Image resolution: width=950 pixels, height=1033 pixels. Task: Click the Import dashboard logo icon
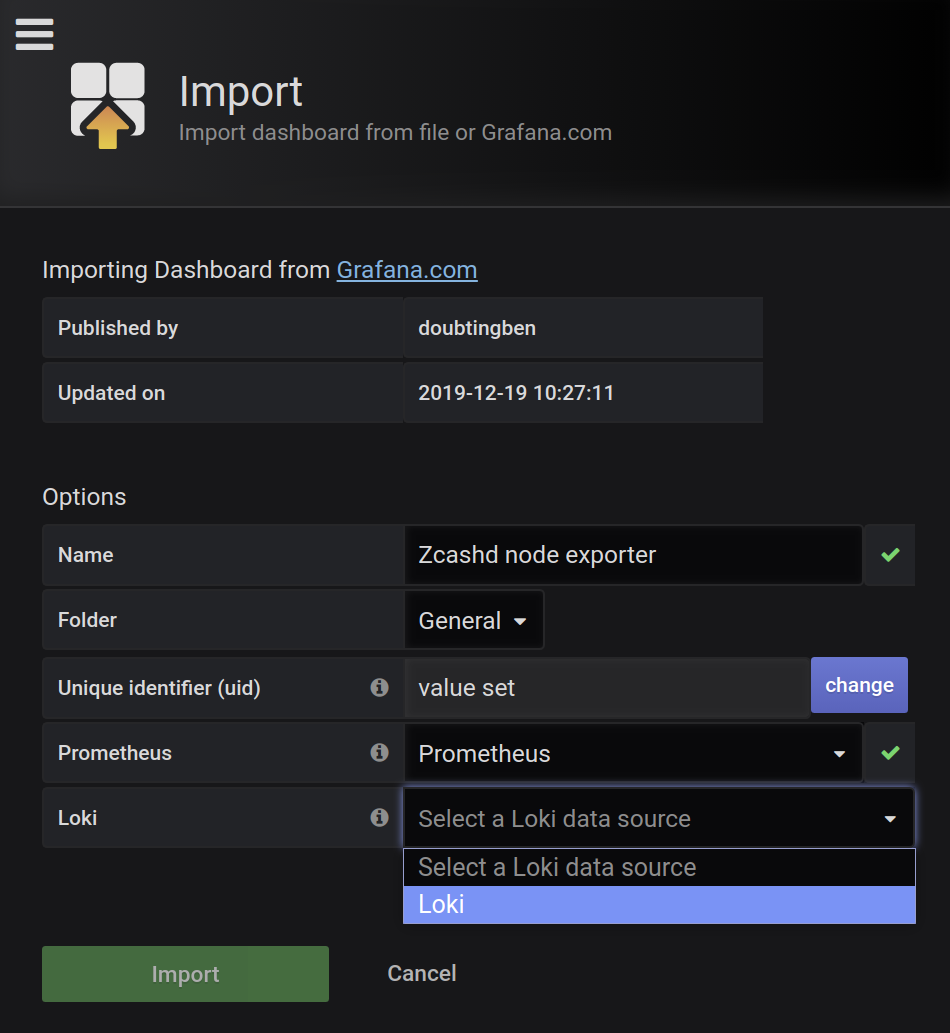pos(108,105)
